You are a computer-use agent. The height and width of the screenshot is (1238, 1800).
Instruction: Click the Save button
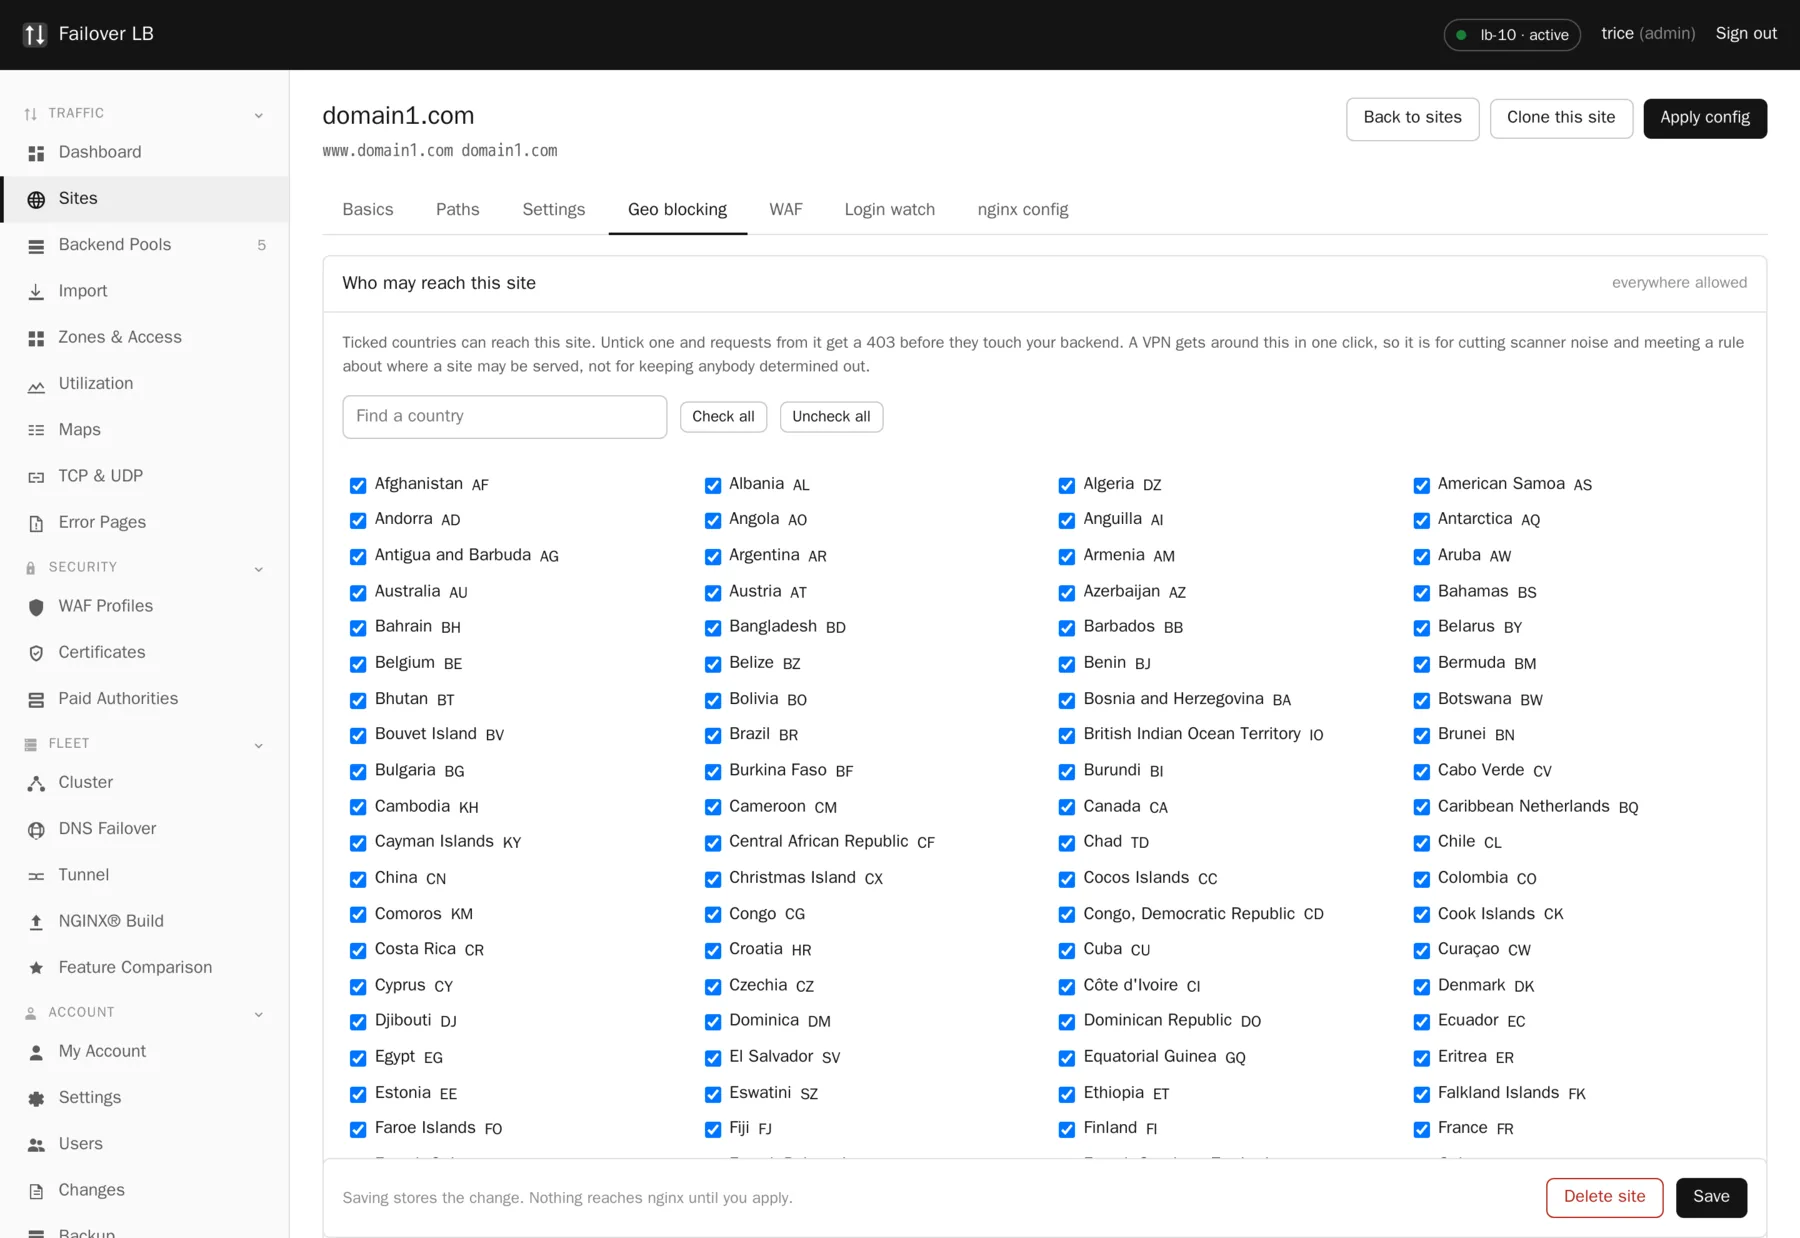(1711, 1197)
